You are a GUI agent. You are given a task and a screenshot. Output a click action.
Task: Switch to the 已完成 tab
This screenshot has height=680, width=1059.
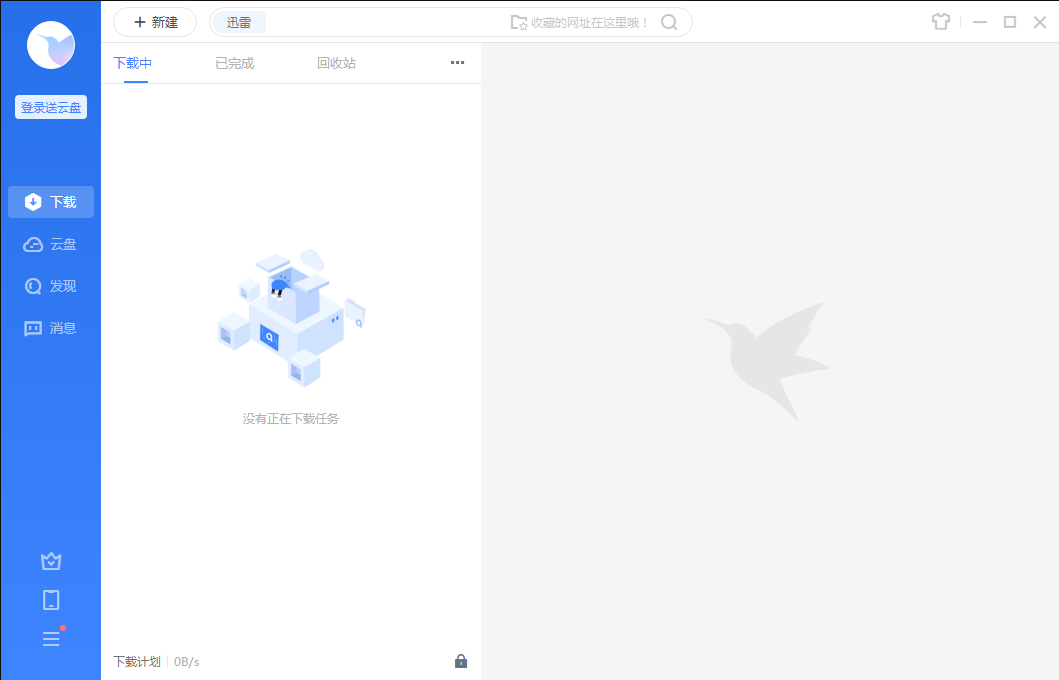(234, 63)
